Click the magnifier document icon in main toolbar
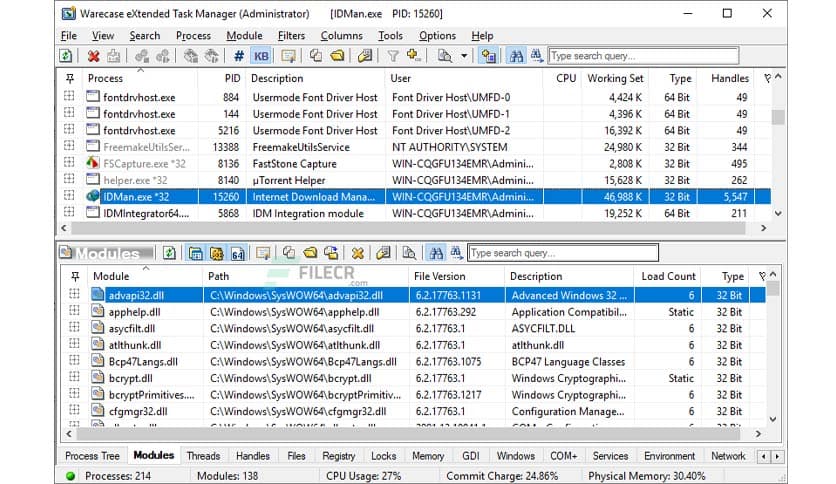Viewport: 836px width, 484px height. pyautogui.click(x=444, y=56)
